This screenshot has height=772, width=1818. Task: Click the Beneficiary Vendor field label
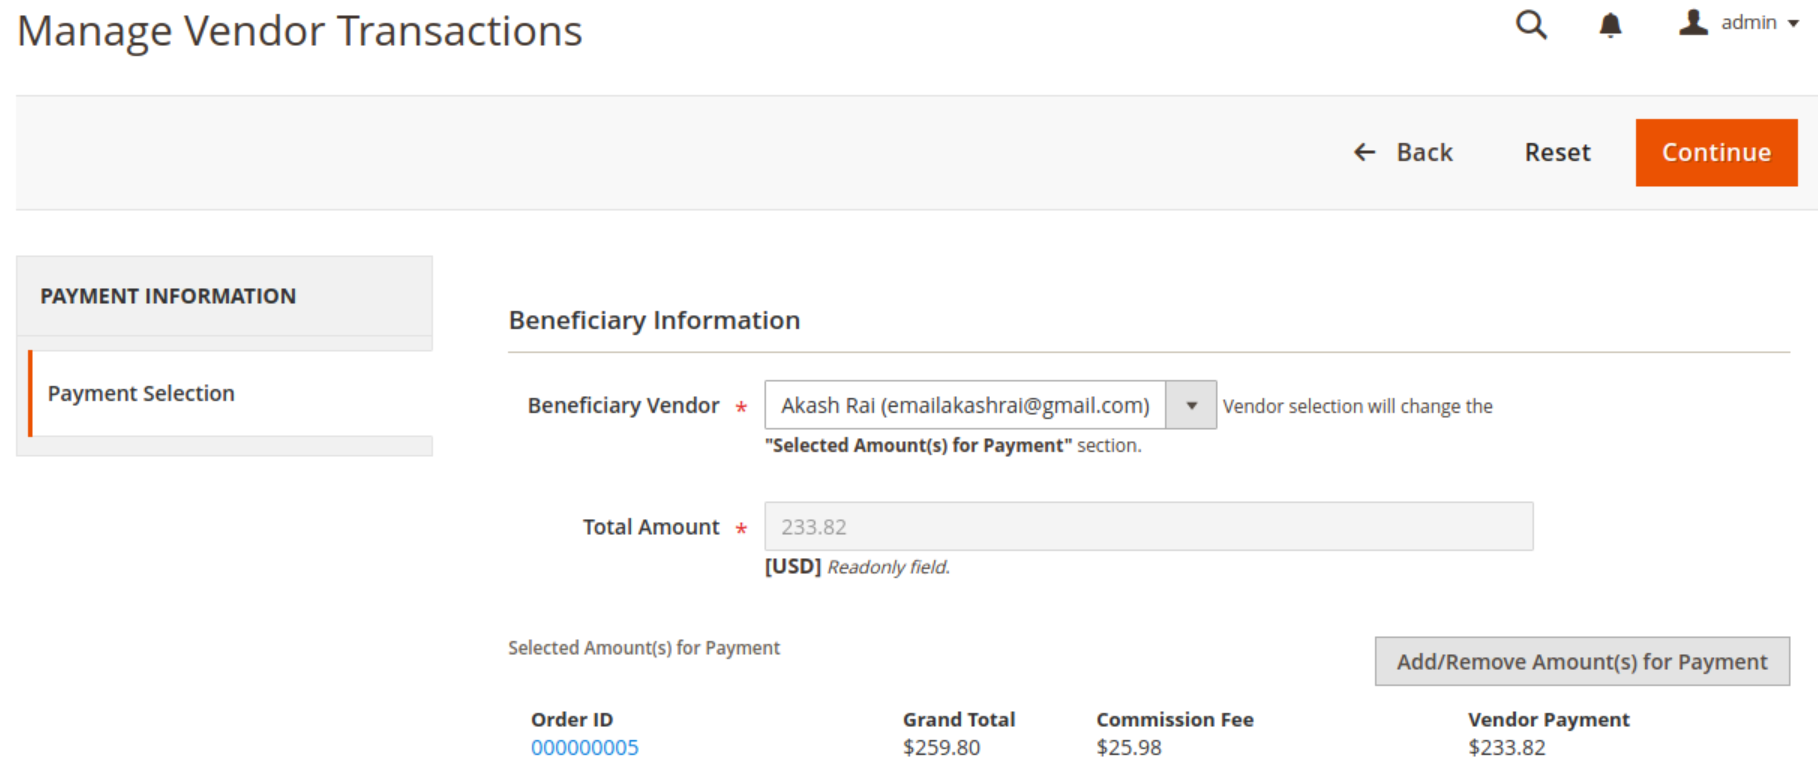click(x=623, y=405)
